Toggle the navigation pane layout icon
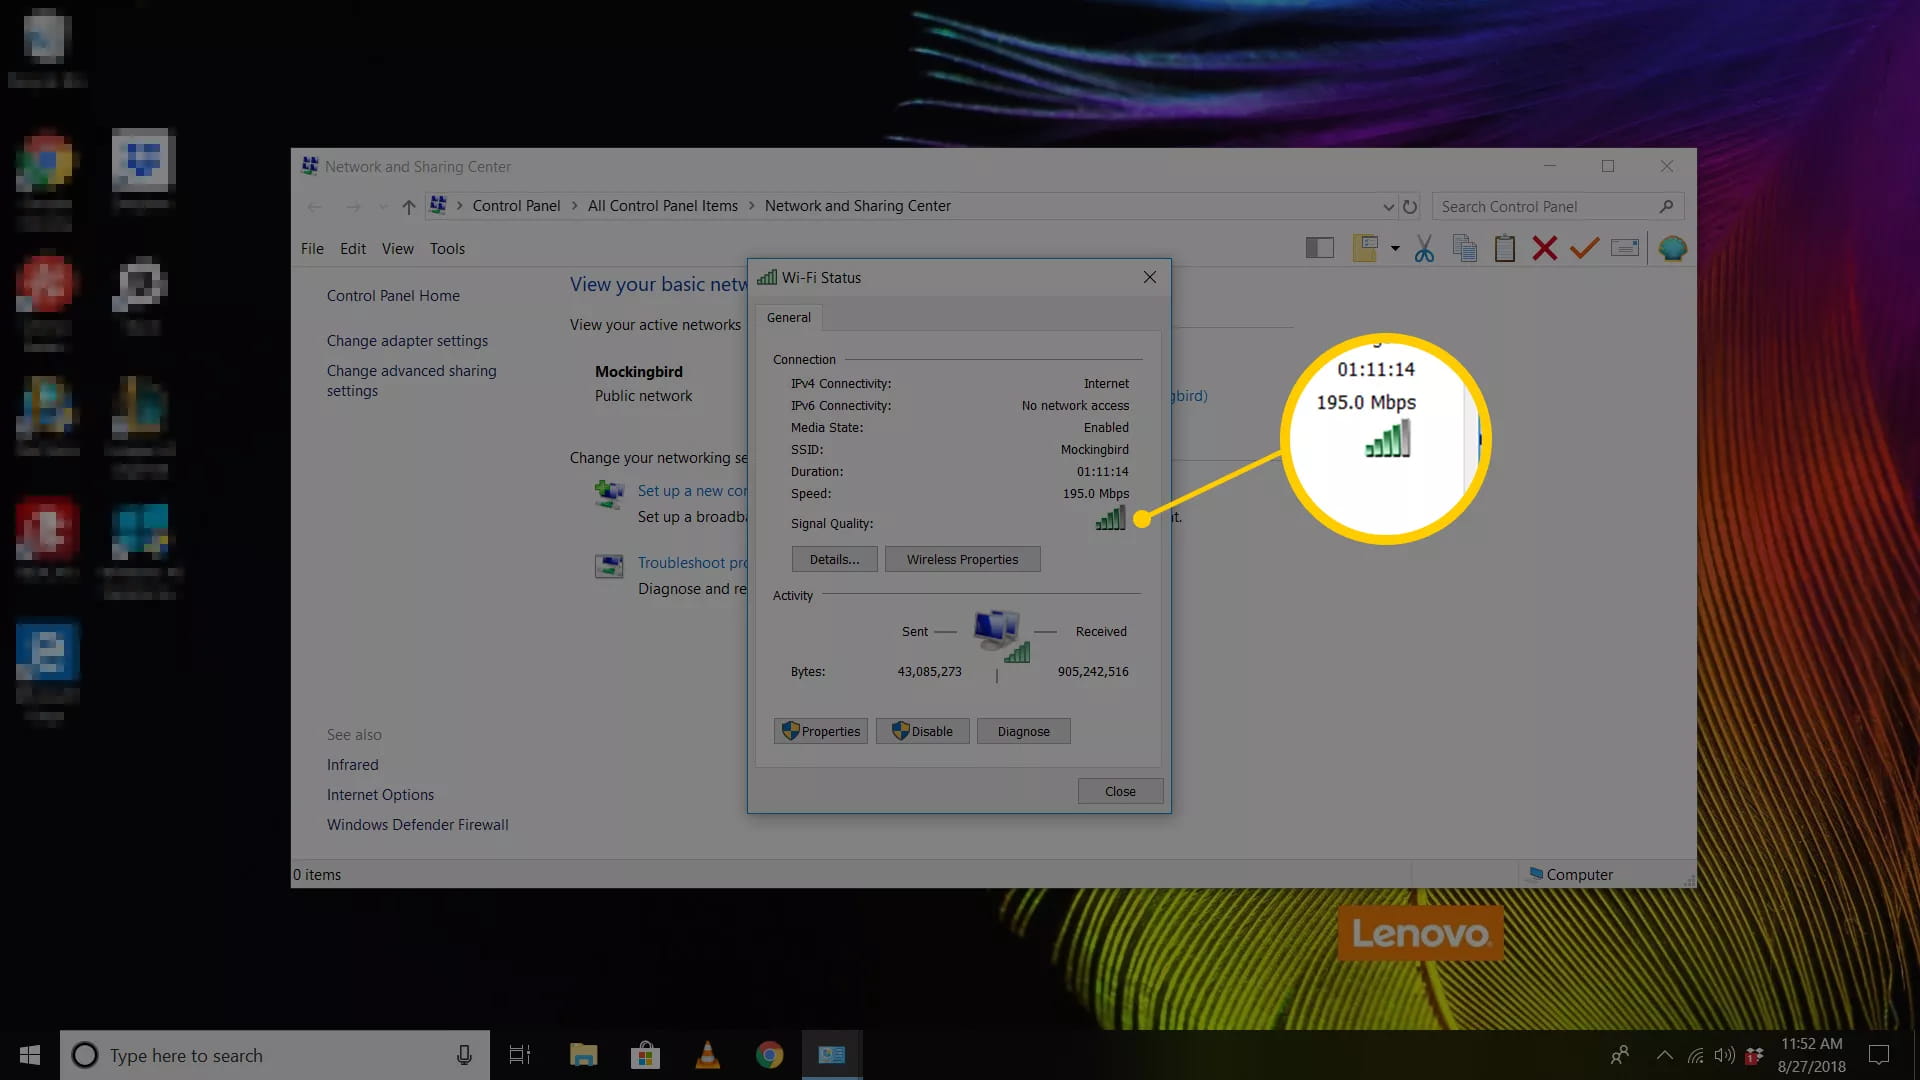1920x1080 pixels. (x=1319, y=248)
